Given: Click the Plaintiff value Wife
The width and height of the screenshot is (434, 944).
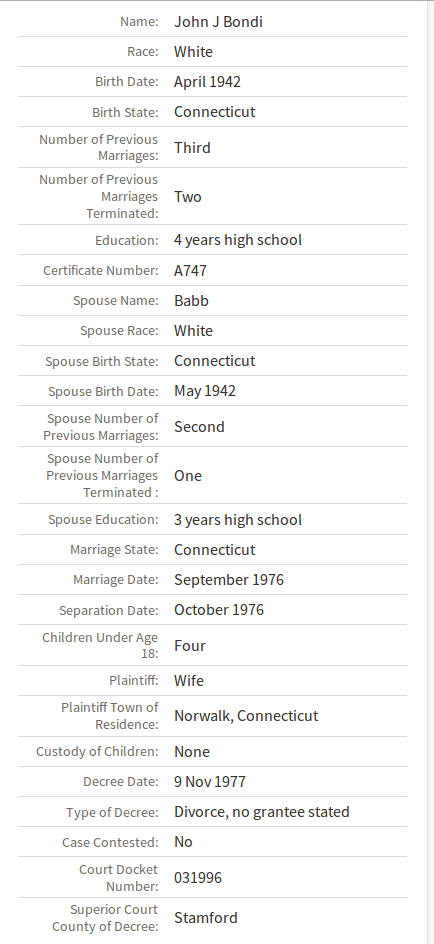Looking at the screenshot, I should [189, 681].
